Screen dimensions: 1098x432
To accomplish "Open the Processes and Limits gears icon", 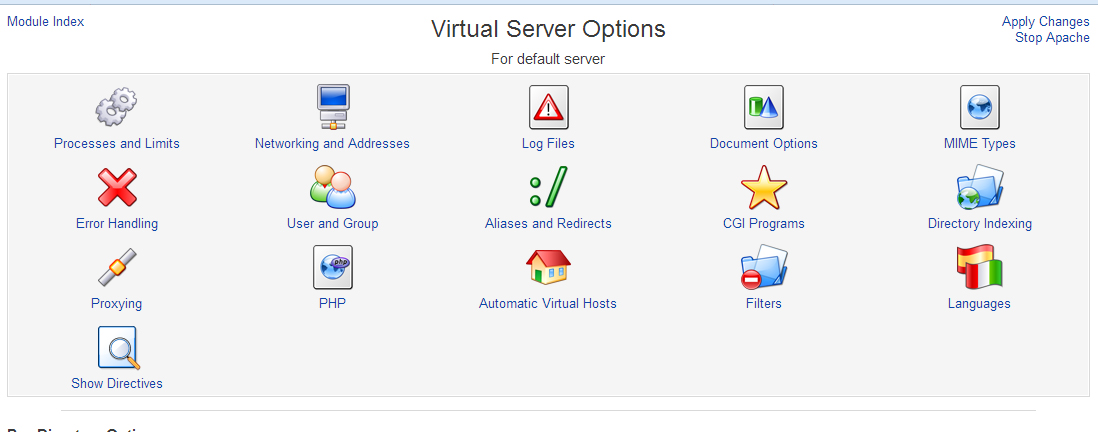I will (x=116, y=107).
